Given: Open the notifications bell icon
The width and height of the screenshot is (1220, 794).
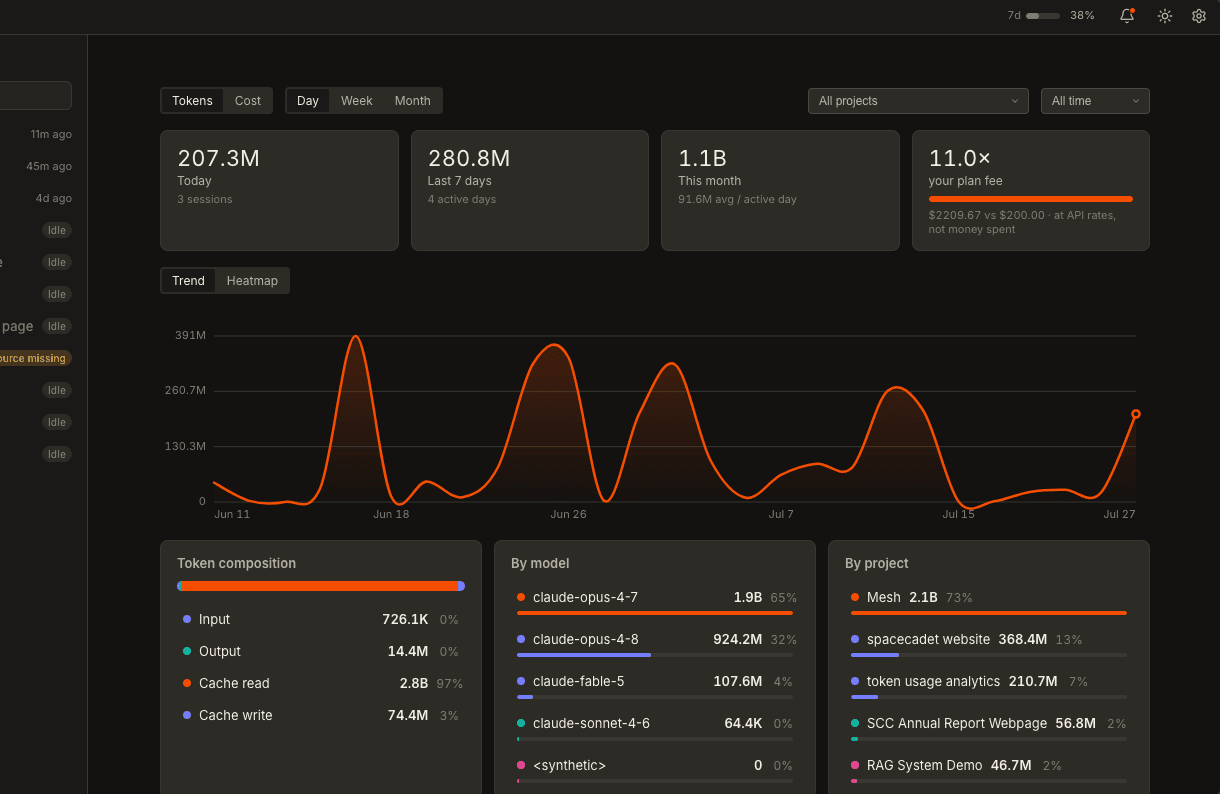Looking at the screenshot, I should (x=1127, y=15).
